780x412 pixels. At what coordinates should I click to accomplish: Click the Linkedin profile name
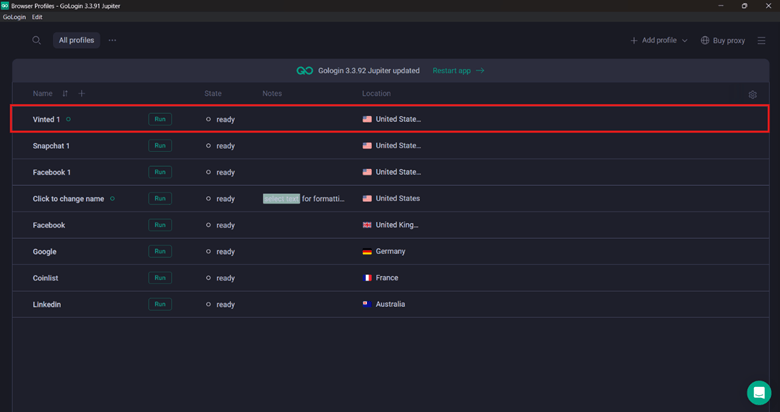coord(47,305)
